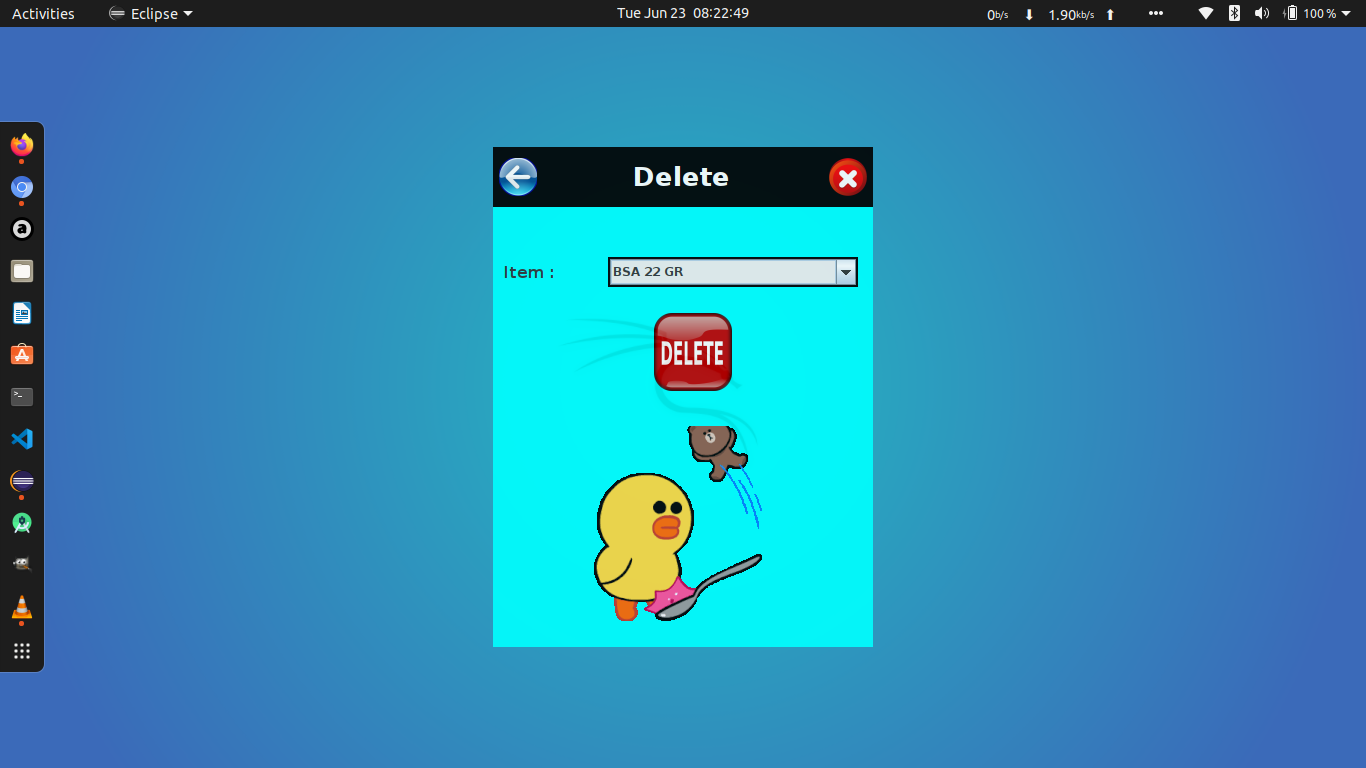Click the blue back arrow icon
Image resolution: width=1366 pixels, height=768 pixels.
pyautogui.click(x=518, y=177)
